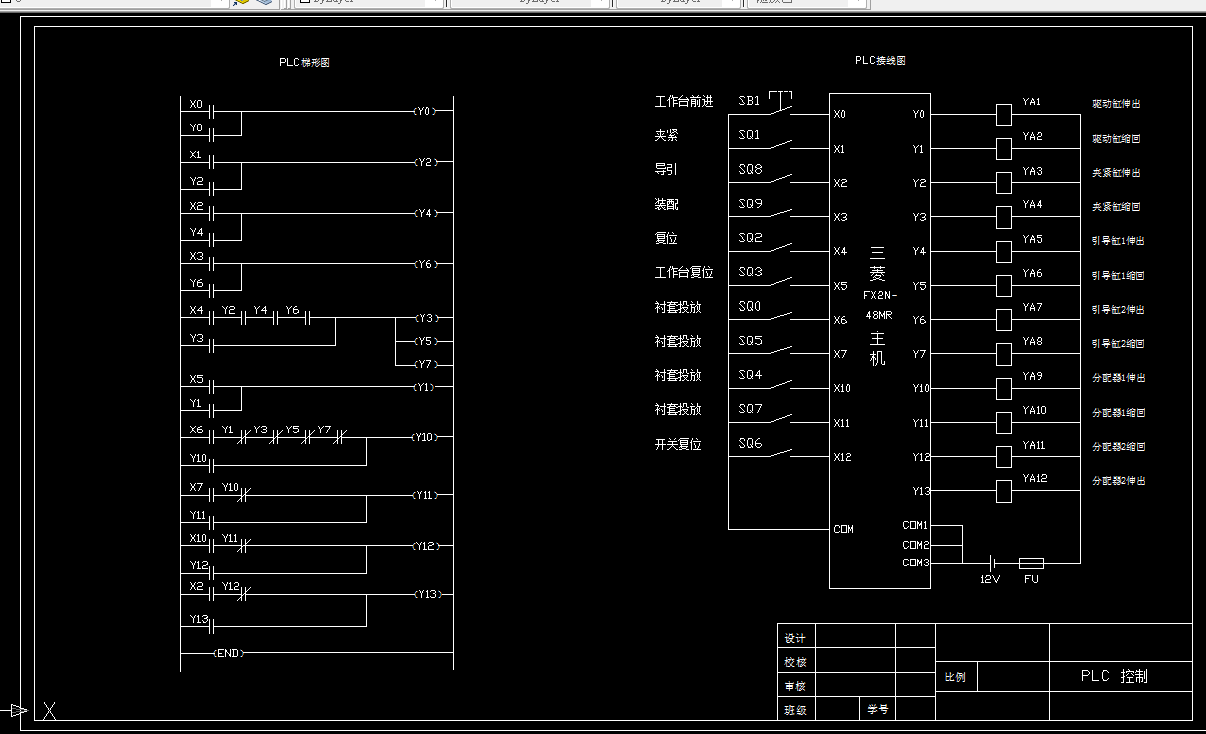The width and height of the screenshot is (1206, 734).
Task: Open the layer list dropdown arrow
Action: click(x=223, y=3)
